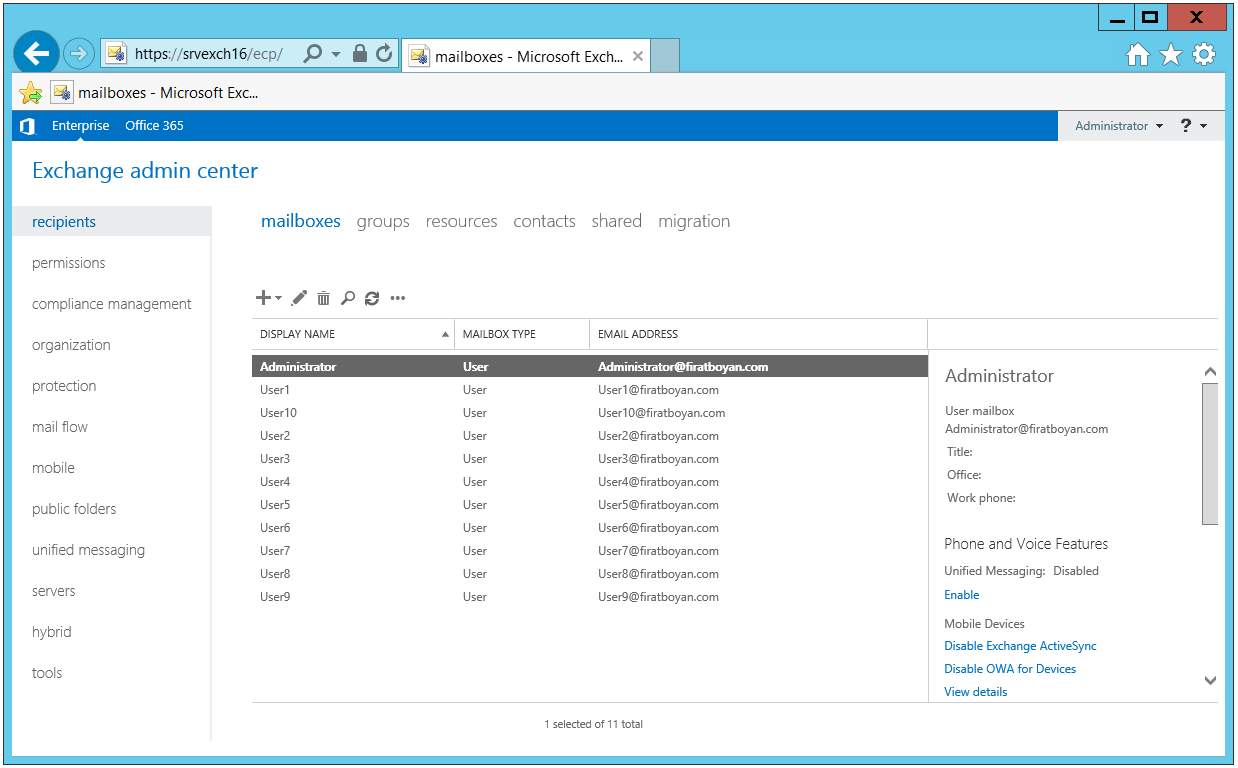Viewport: 1238px width, 768px height.
Task: Open favorites star icon in browser
Action: (x=1171, y=55)
